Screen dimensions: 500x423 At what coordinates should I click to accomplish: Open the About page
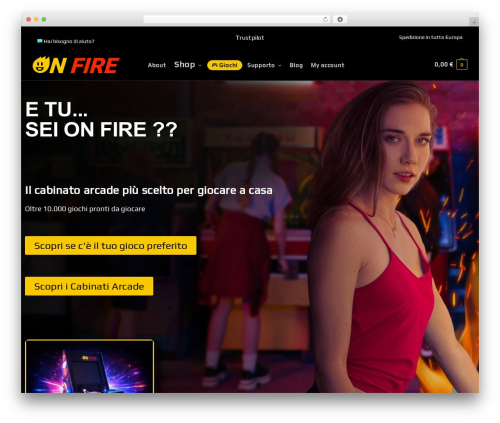(x=157, y=65)
